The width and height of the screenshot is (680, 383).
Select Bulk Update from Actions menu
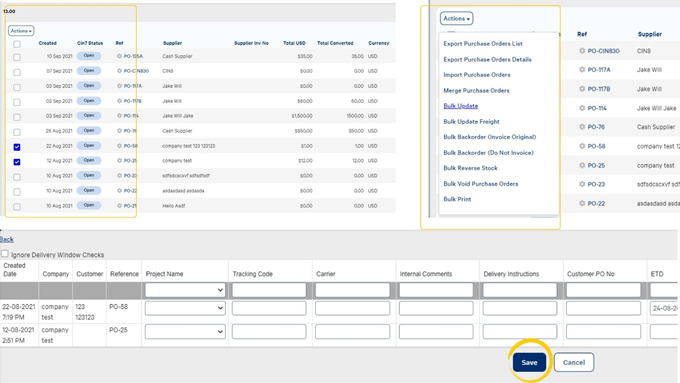(x=461, y=106)
